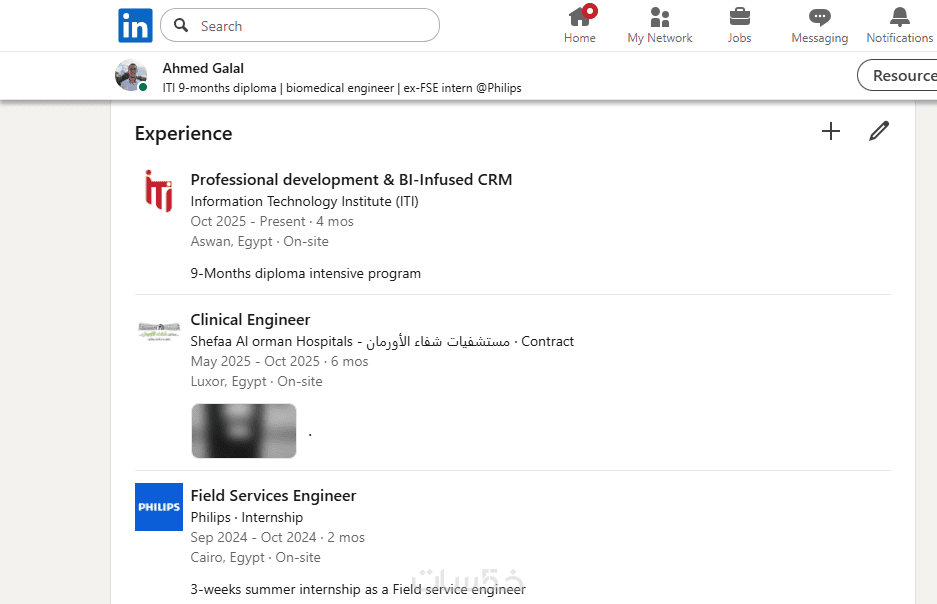Open the Philips company logo

159,507
